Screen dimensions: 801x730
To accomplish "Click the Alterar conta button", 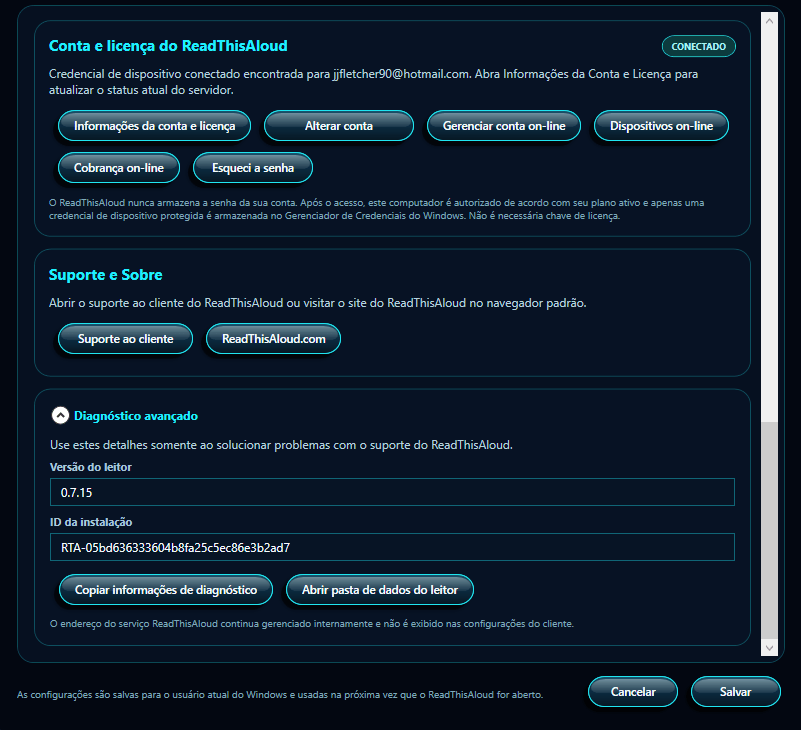I will point(339,126).
